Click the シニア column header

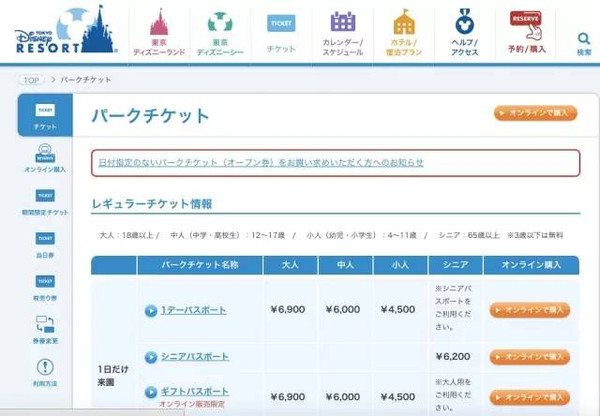455,265
